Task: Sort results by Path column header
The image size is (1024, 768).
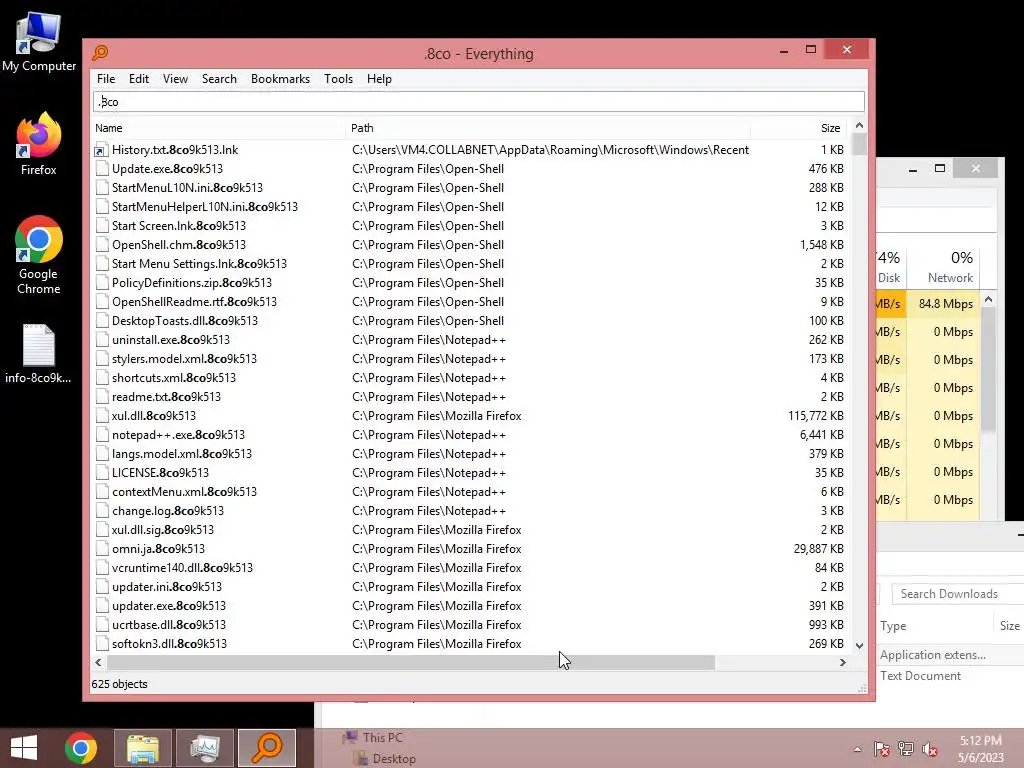Action: (x=548, y=128)
